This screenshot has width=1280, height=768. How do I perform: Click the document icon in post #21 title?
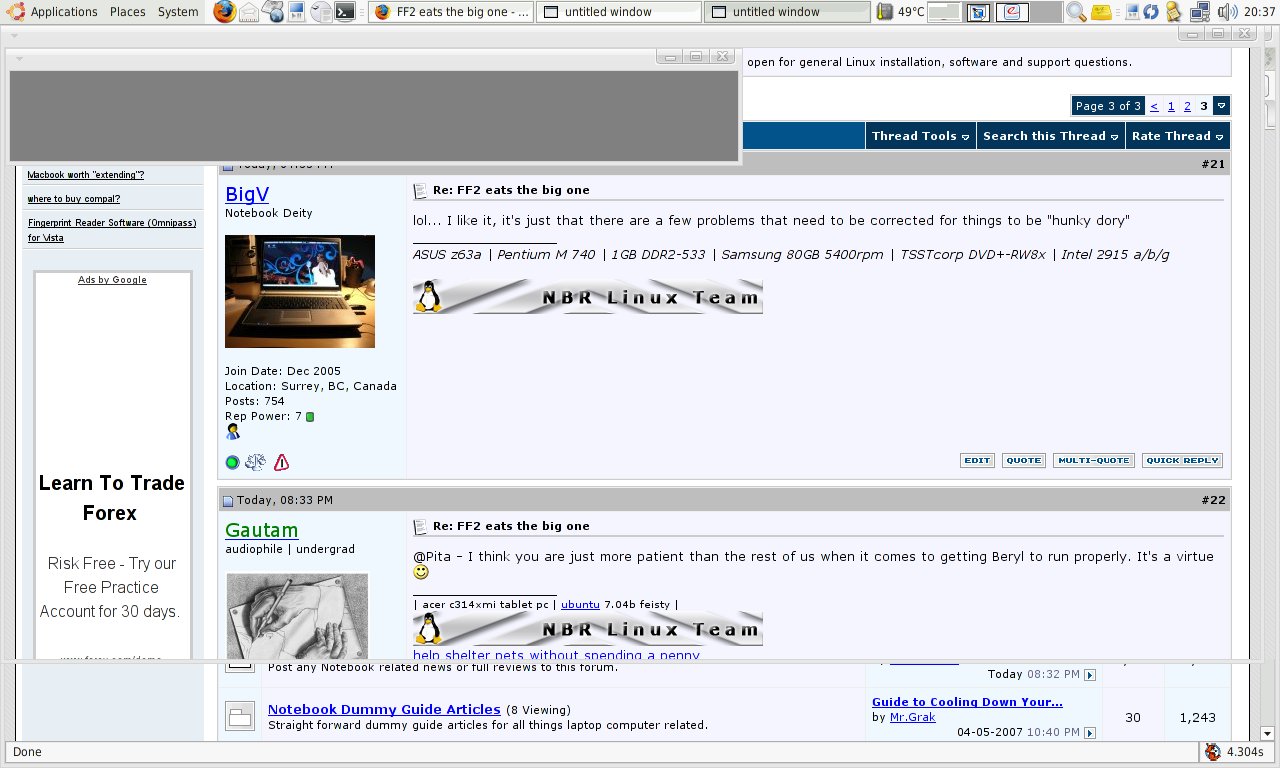click(420, 190)
